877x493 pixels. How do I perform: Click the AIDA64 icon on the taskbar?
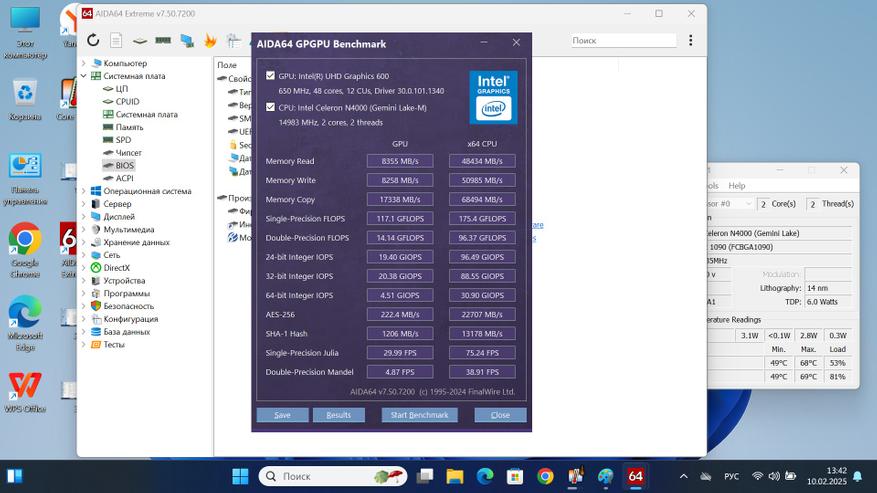click(x=635, y=476)
